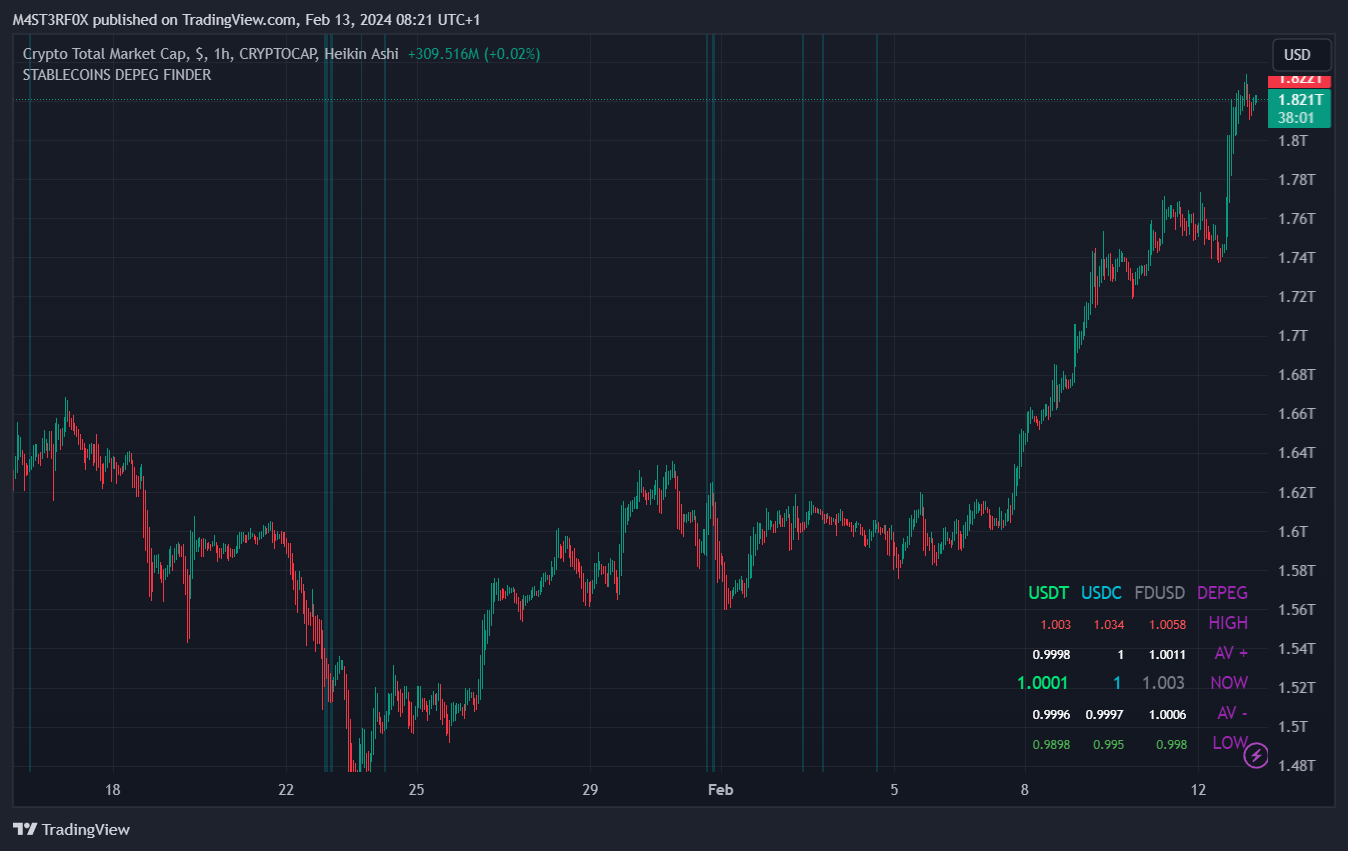Click the DEPEG column header
The width and height of the screenshot is (1348, 851).
pyautogui.click(x=1223, y=592)
